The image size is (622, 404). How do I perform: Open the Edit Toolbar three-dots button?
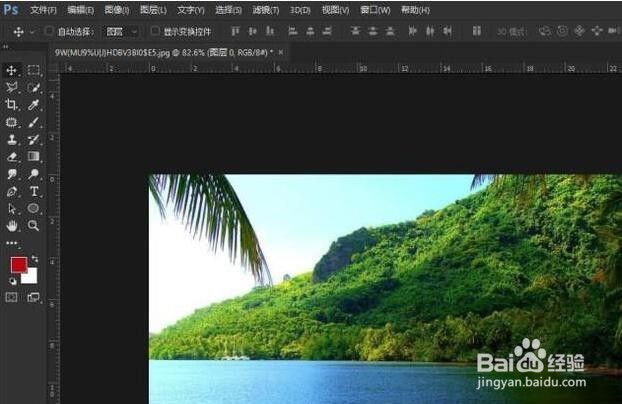(x=12, y=243)
